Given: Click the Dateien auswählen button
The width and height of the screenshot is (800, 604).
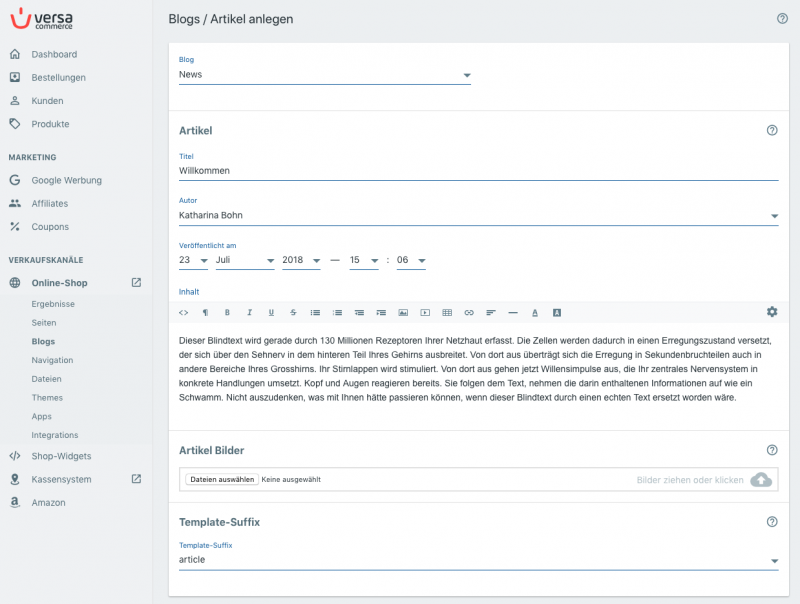Looking at the screenshot, I should [222, 480].
